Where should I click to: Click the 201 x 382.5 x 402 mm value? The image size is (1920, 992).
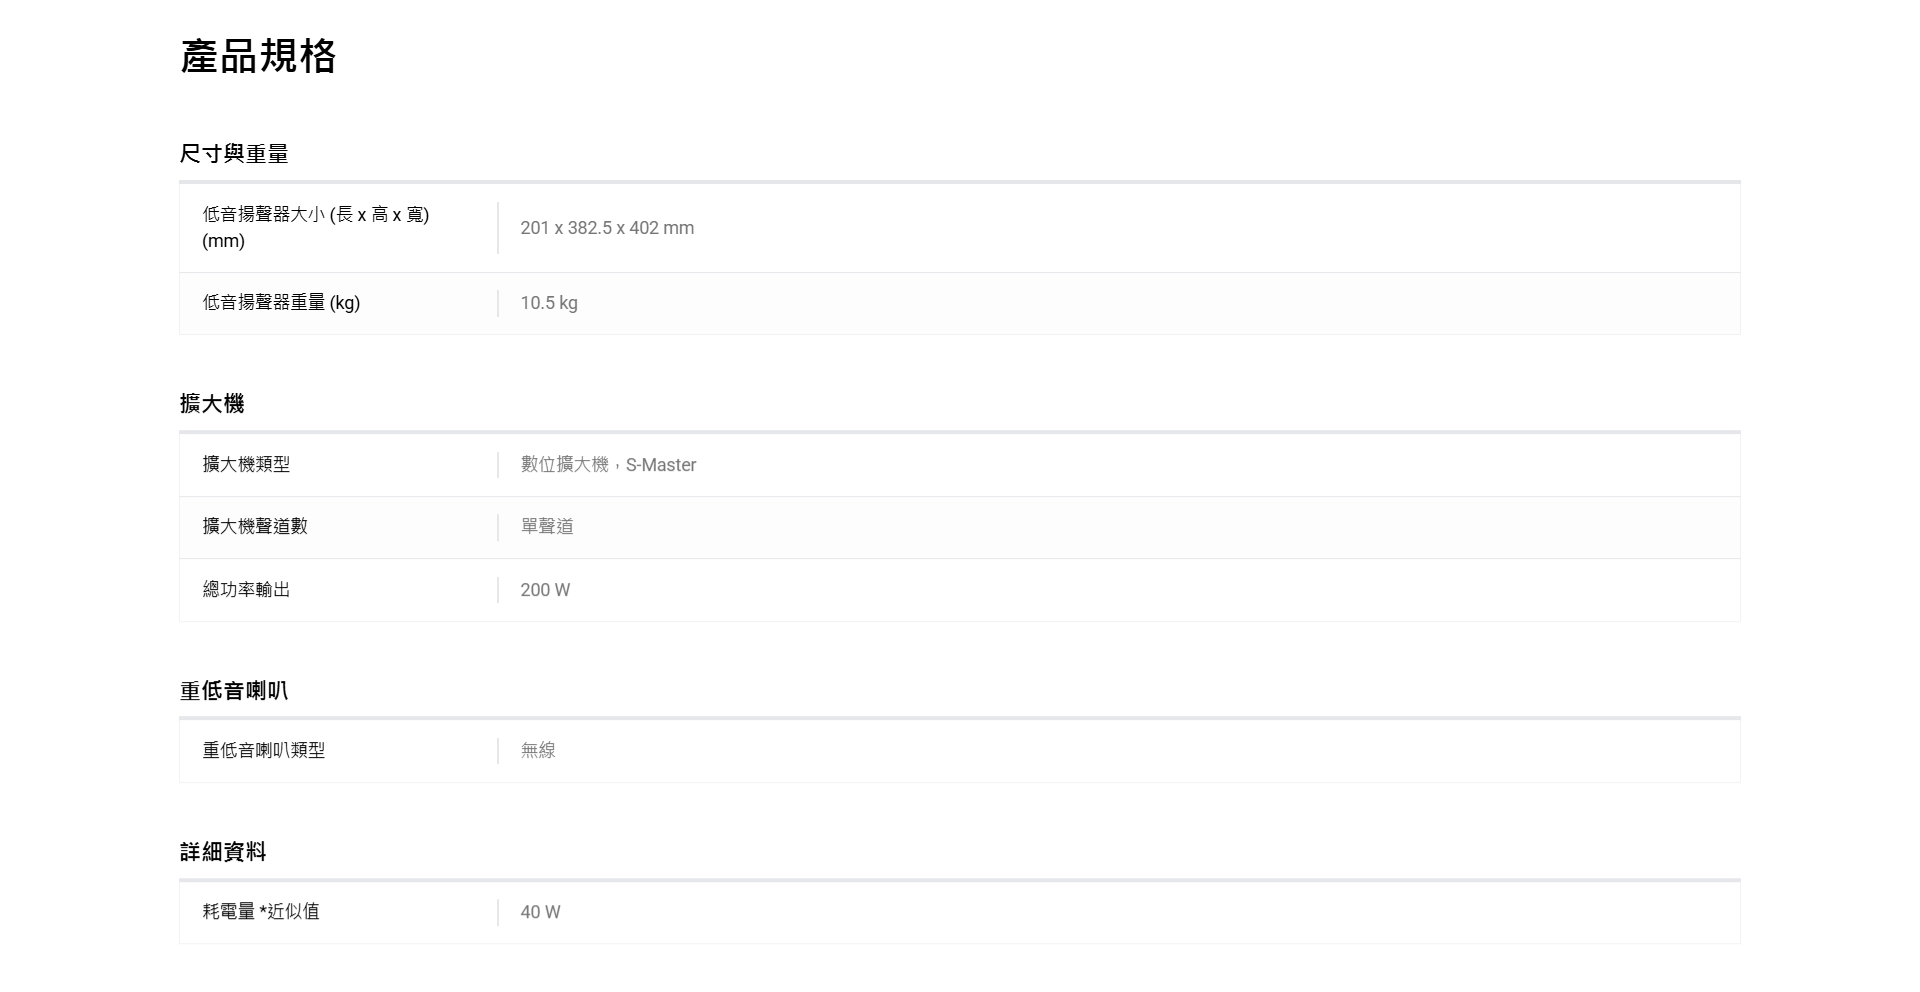click(x=606, y=228)
